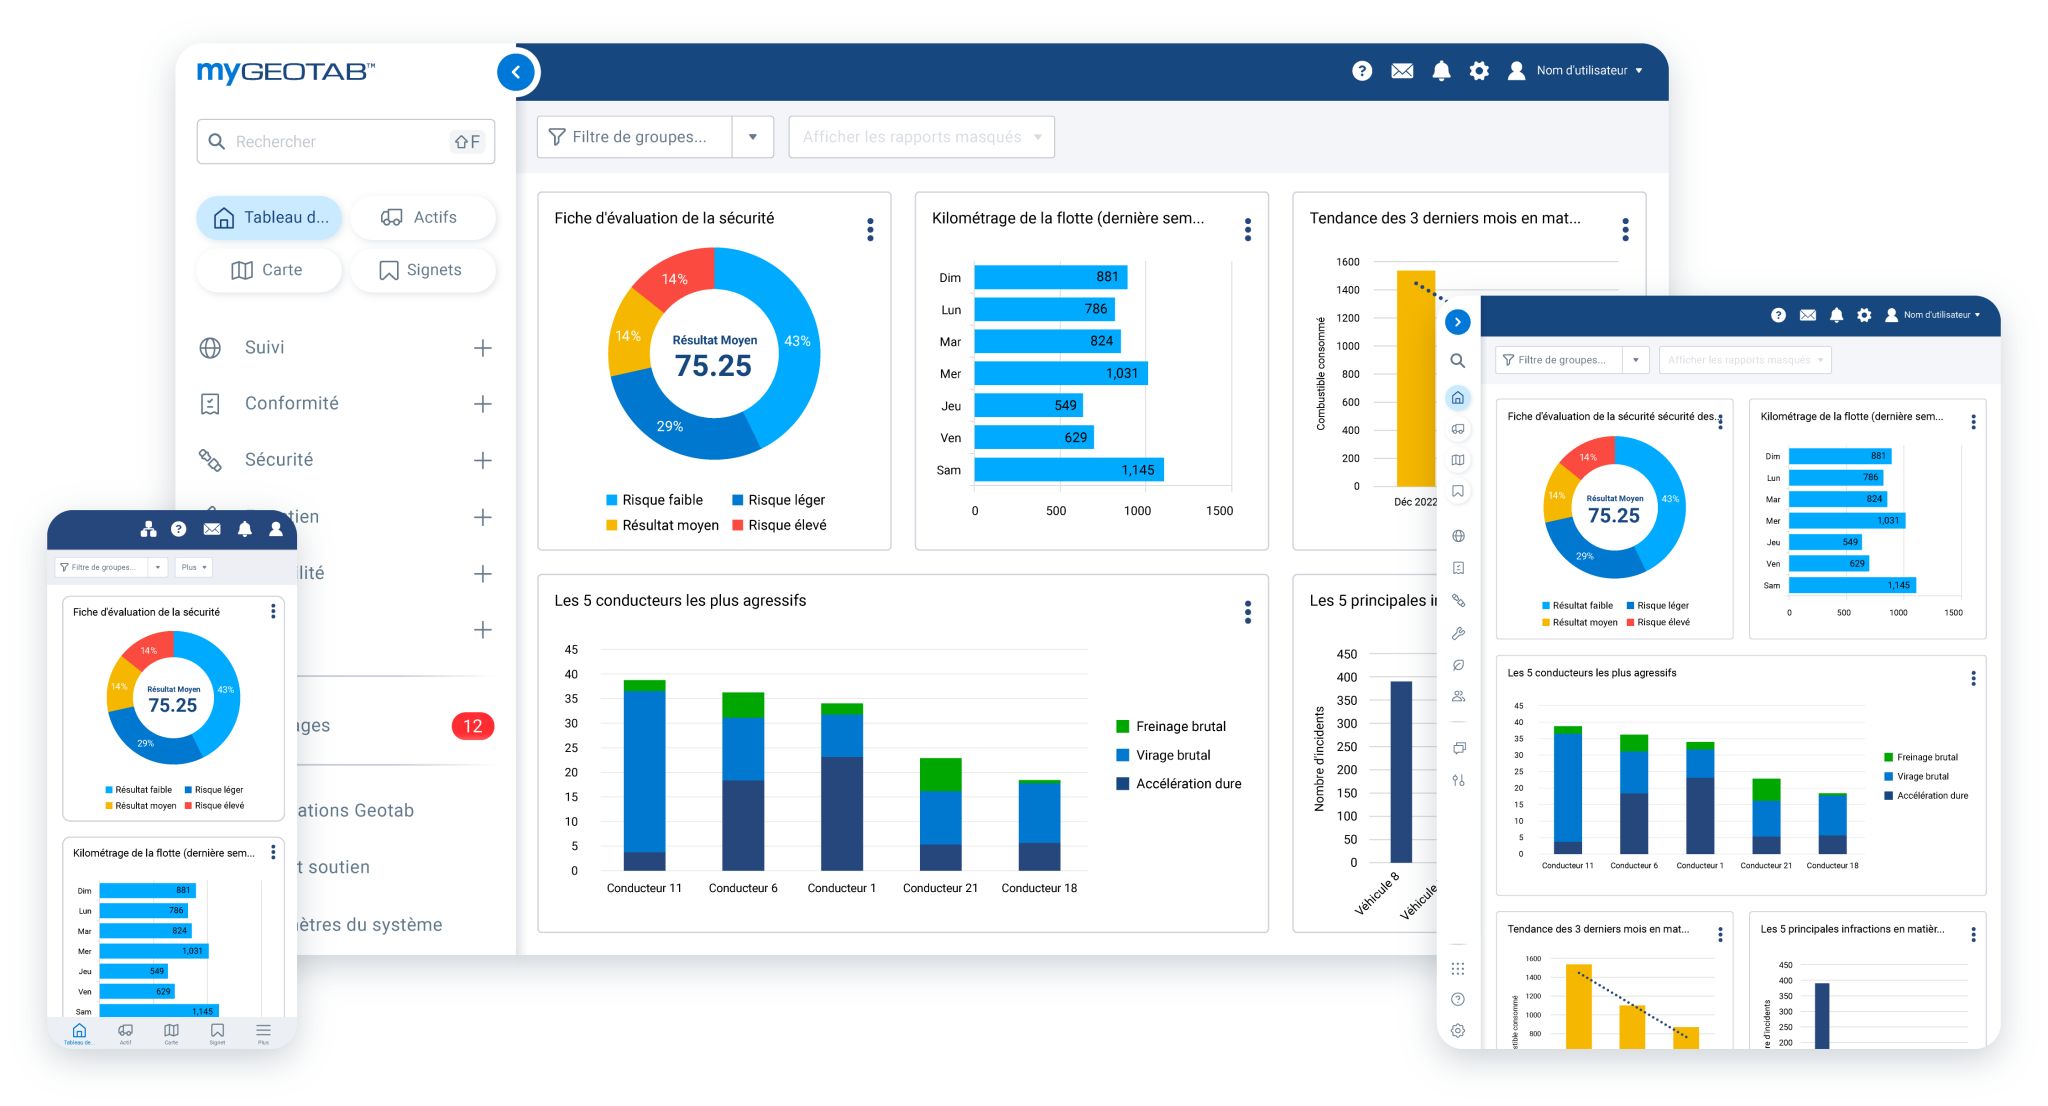Click the org chart icon in mobile header
The image size is (2048, 1106).
tap(148, 529)
